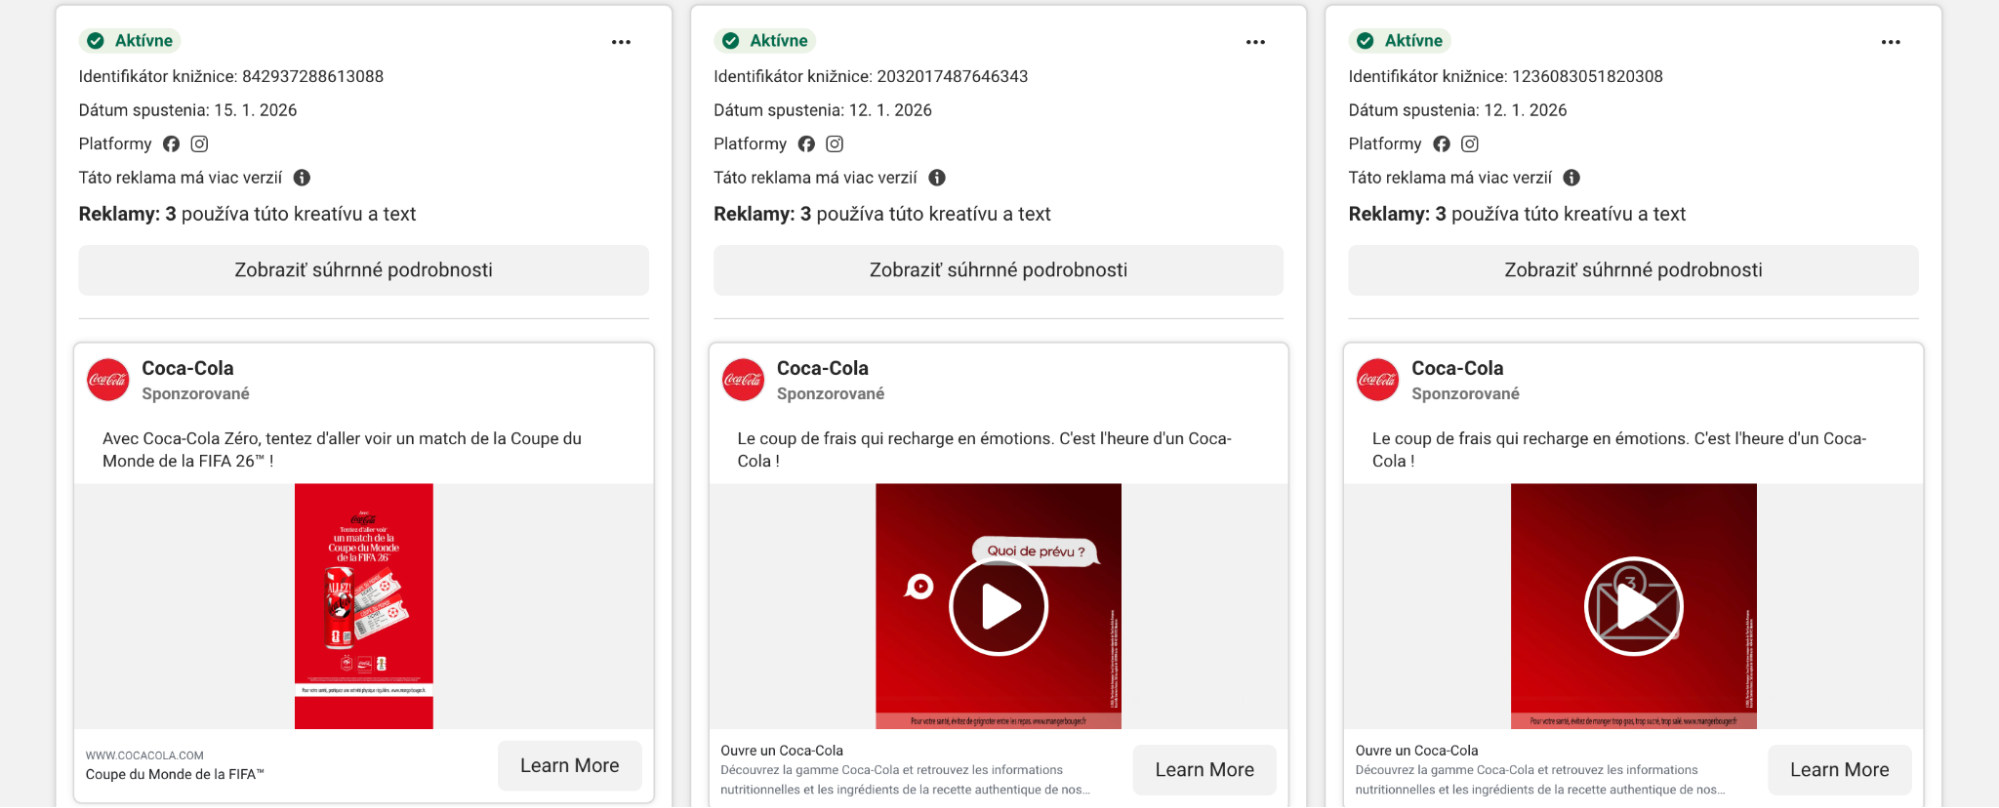Viewport: 1999px width, 808px height.
Task: Play the 'Quoi de prévu ?' video
Action: click(x=998, y=606)
